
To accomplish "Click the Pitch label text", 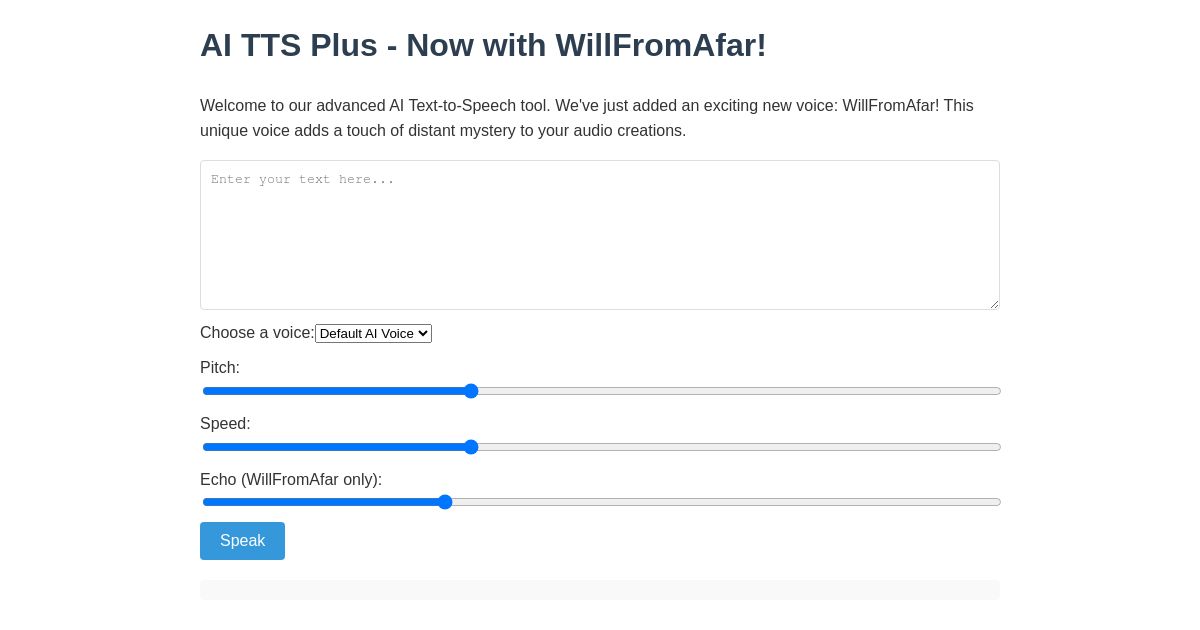I will pos(219,368).
